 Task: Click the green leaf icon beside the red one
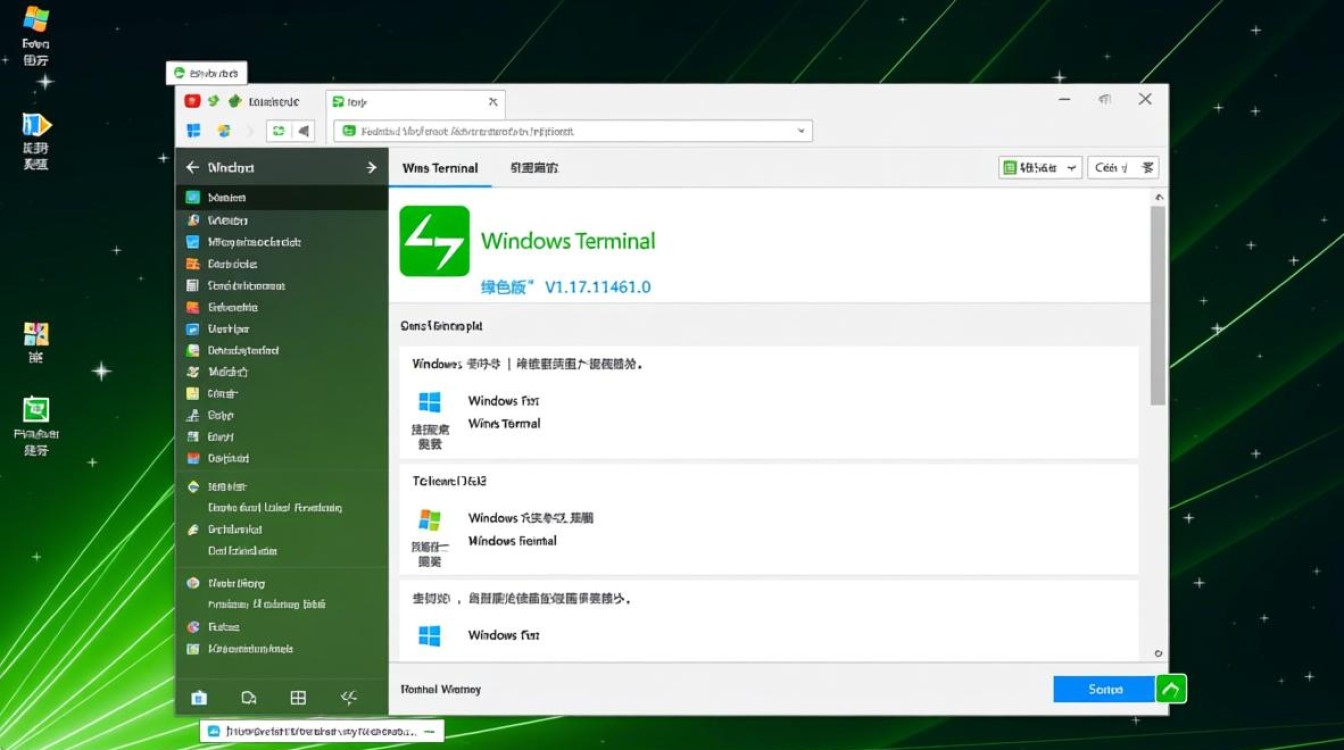pos(214,100)
